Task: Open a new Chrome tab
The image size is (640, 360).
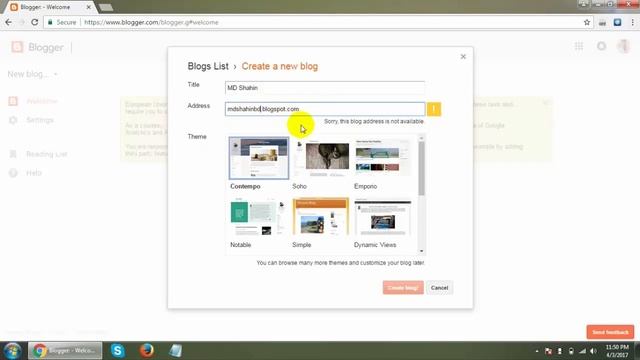Action: coord(106,7)
